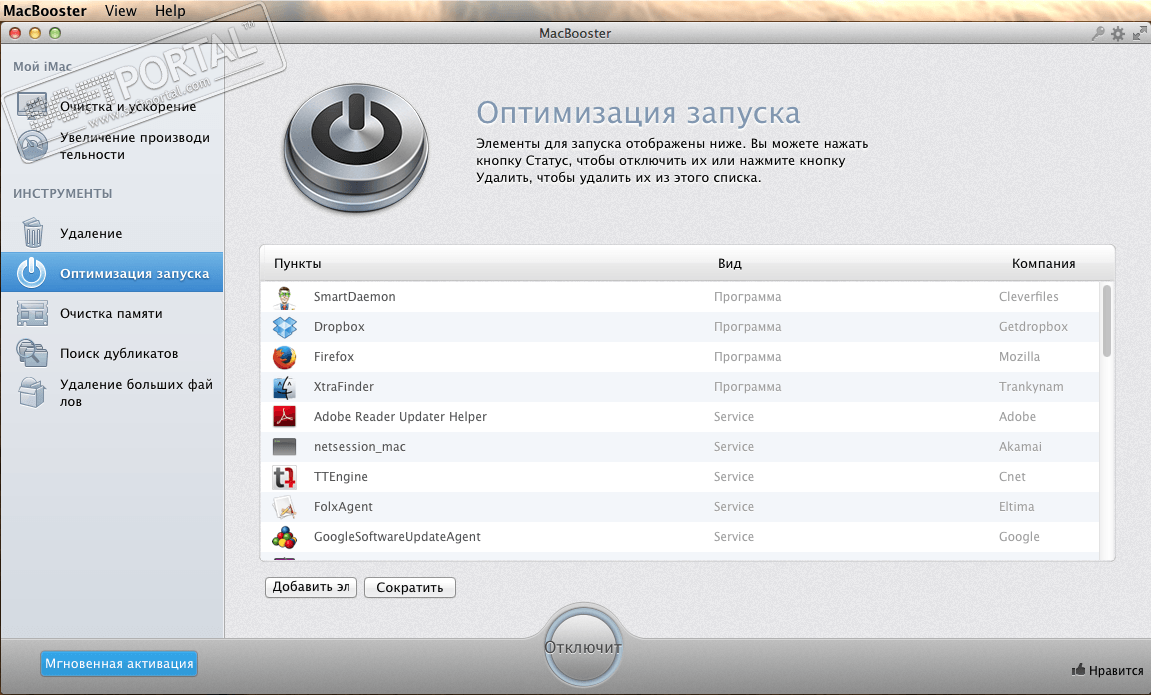Select the GoogleSoftwareUpdateAgent row name
The image size is (1151, 695).
397,537
